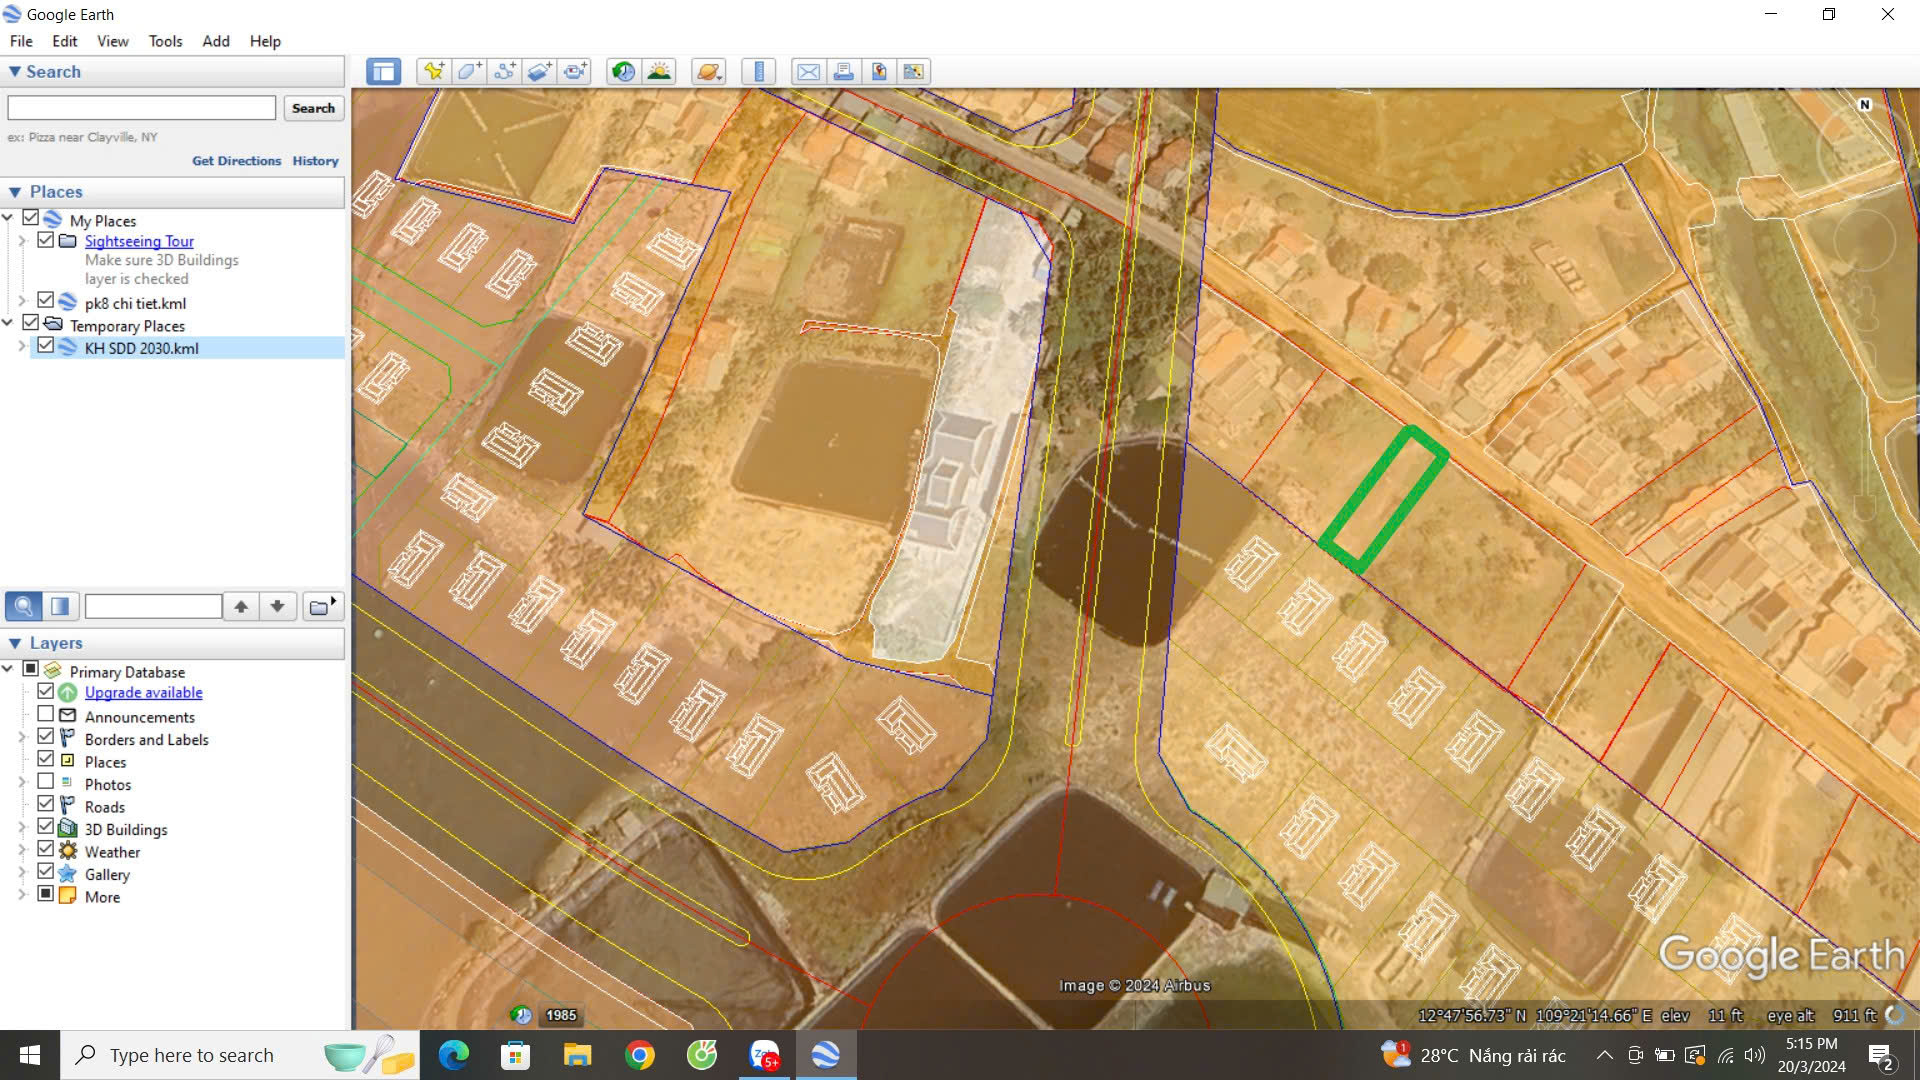Open Windows Start menu
Image resolution: width=1920 pixels, height=1080 pixels.
(30, 1055)
